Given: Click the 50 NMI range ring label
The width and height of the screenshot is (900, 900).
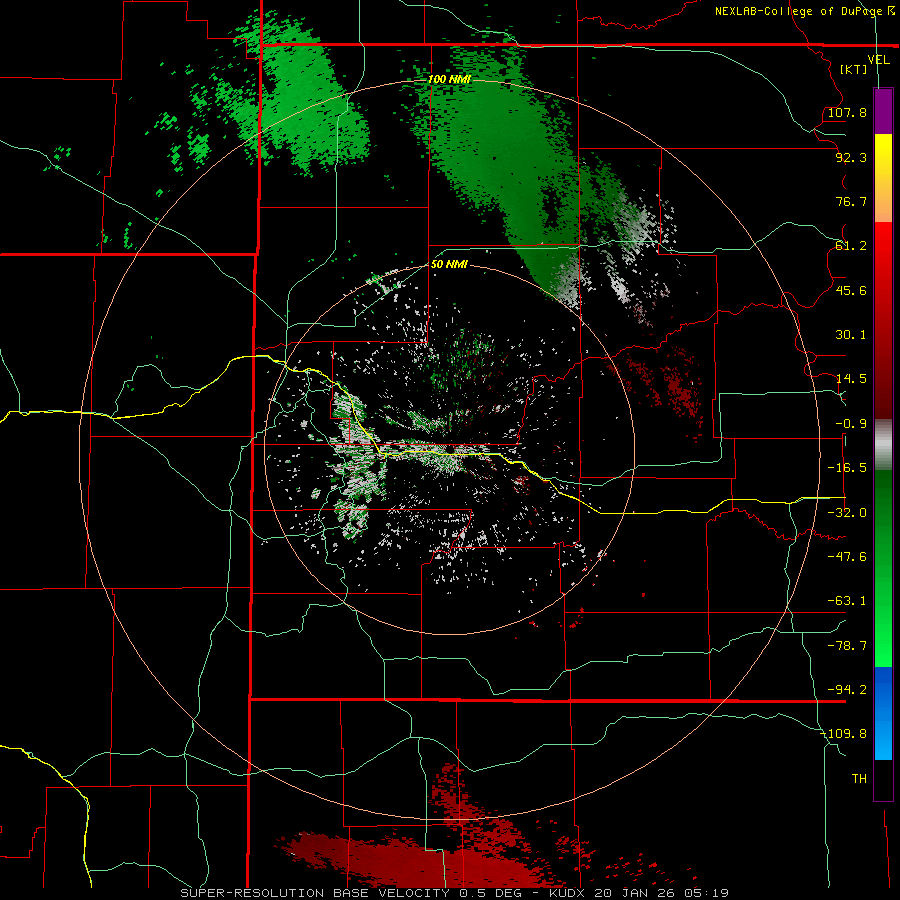Looking at the screenshot, I should [x=449, y=265].
